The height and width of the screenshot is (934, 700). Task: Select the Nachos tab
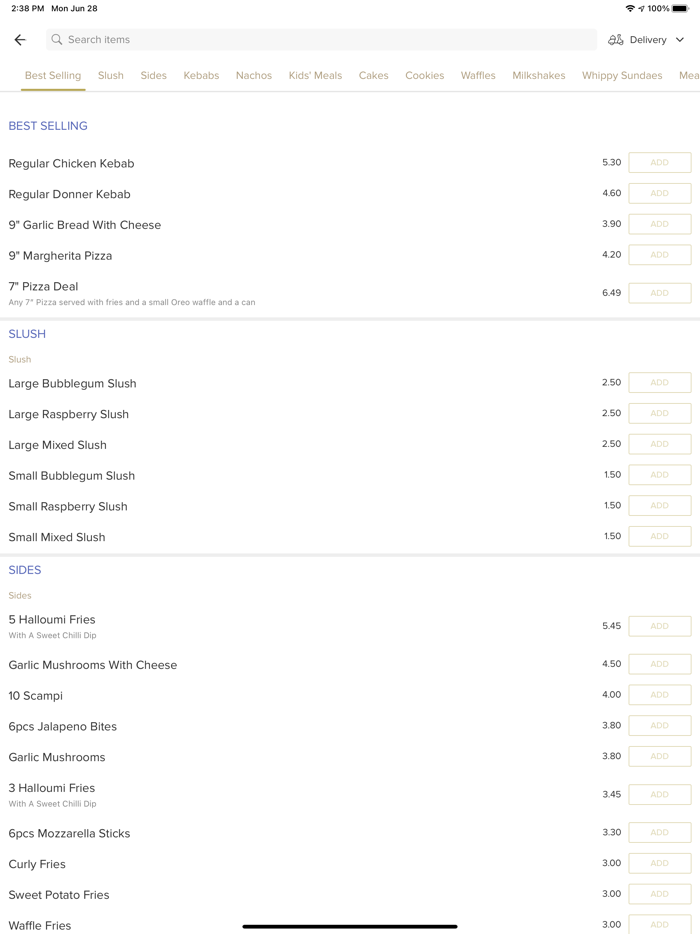[254, 76]
